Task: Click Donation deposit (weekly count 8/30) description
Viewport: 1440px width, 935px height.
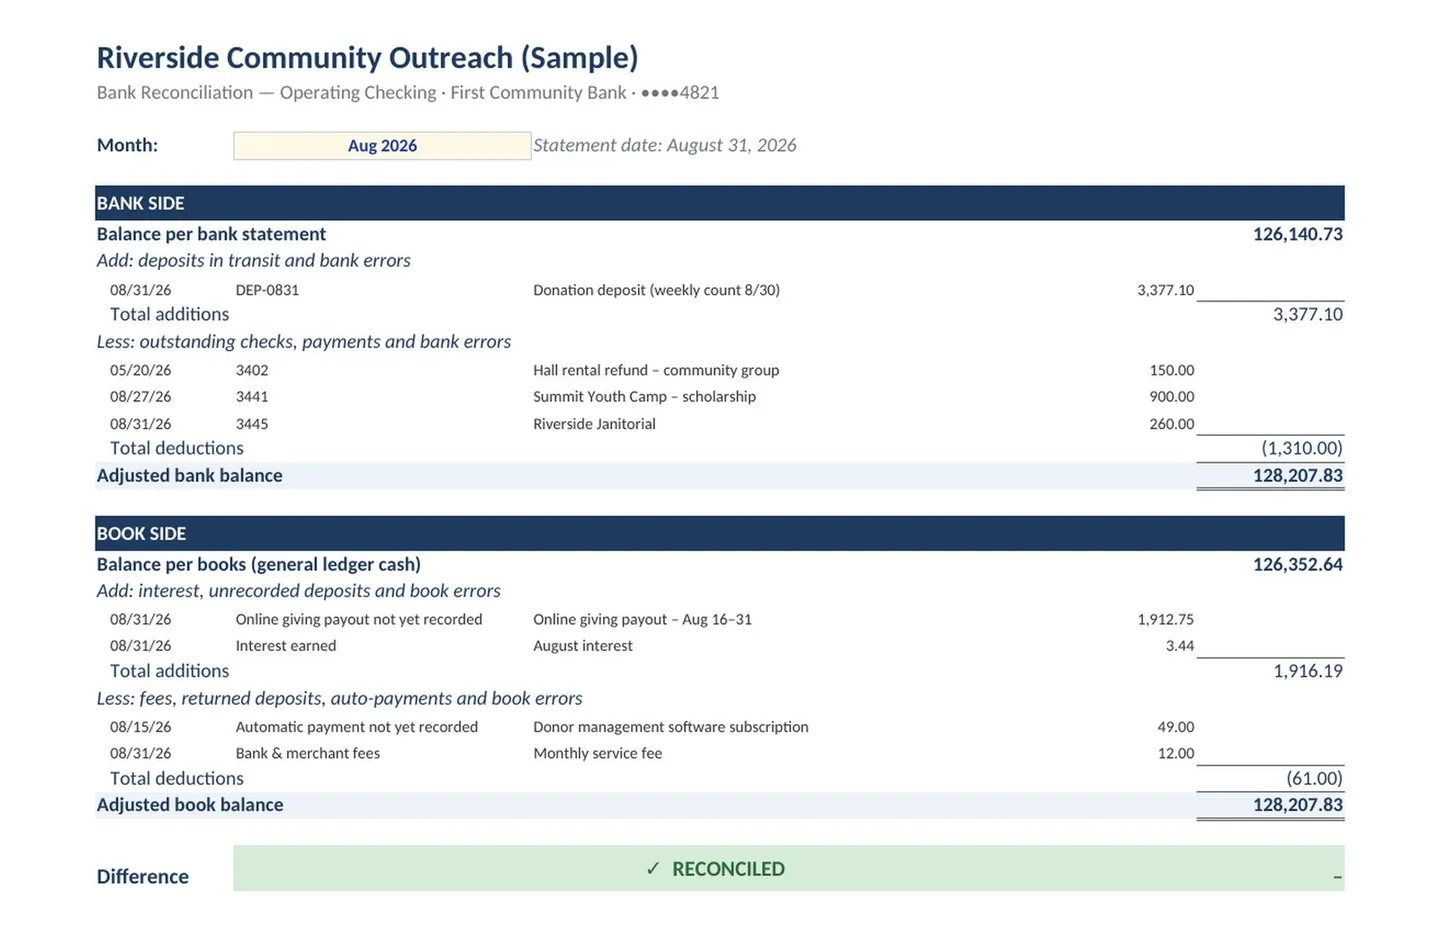Action: [x=656, y=290]
